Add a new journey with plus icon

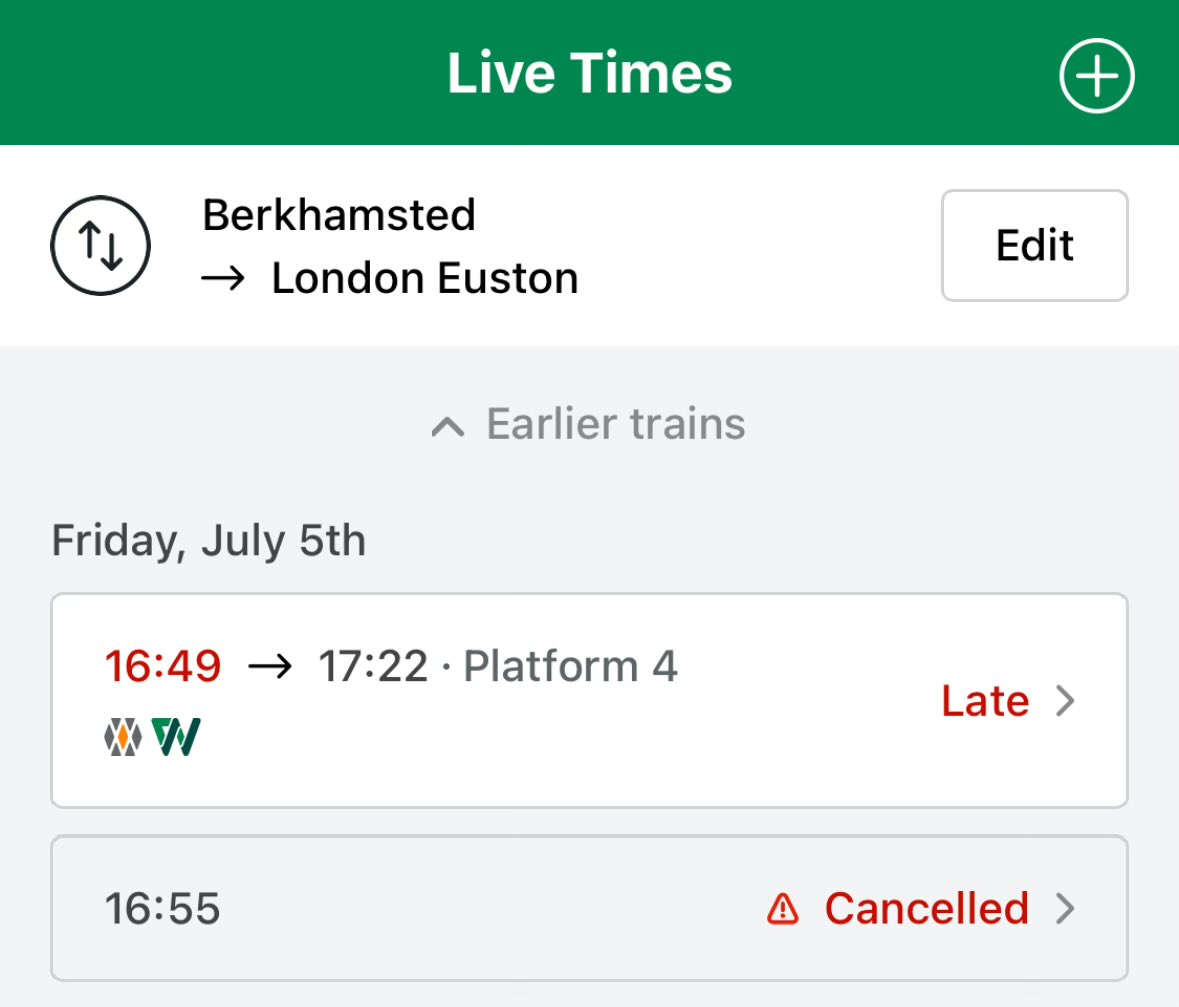pyautogui.click(x=1096, y=75)
